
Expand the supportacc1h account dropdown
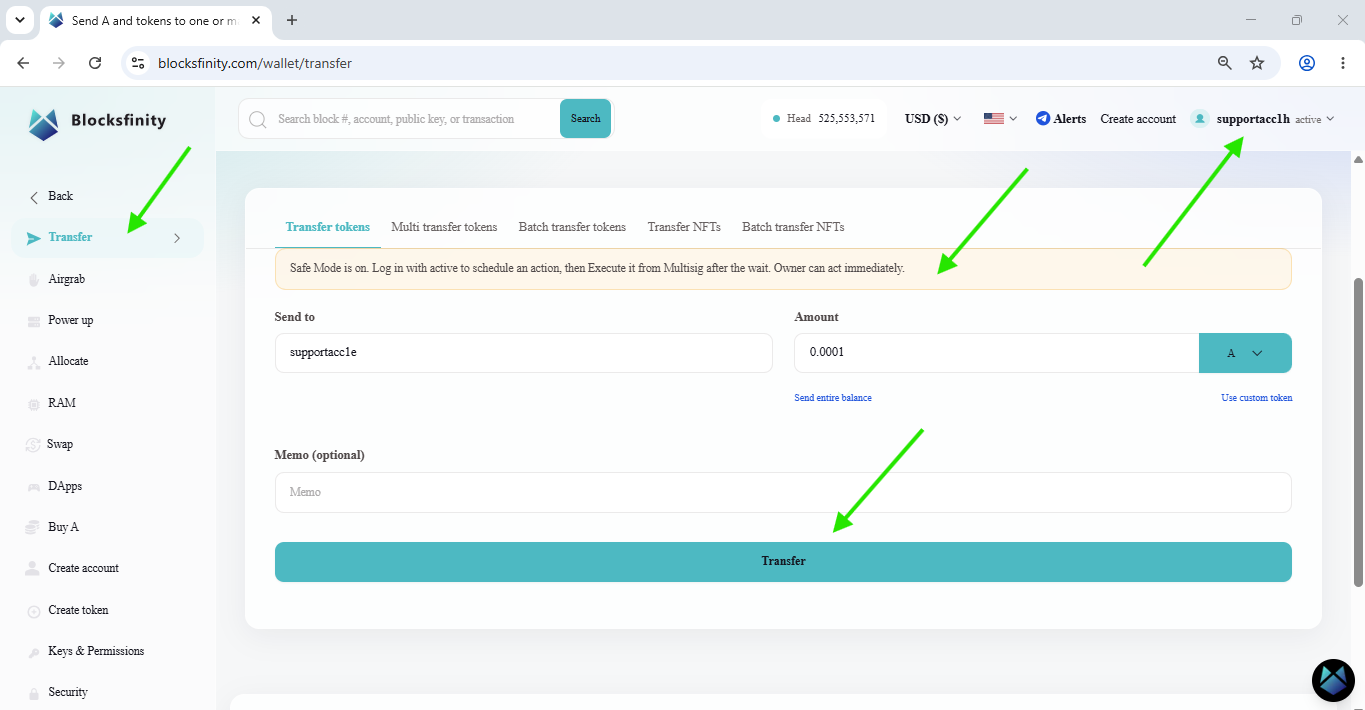[1329, 119]
